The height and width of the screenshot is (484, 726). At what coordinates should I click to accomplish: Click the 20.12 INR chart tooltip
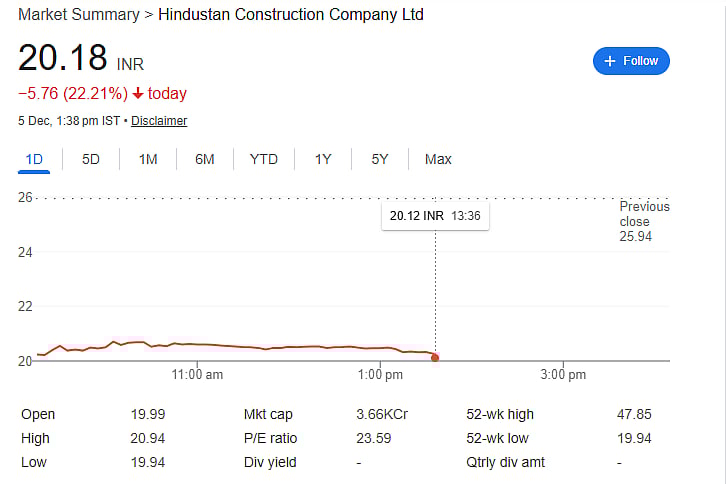coord(435,215)
